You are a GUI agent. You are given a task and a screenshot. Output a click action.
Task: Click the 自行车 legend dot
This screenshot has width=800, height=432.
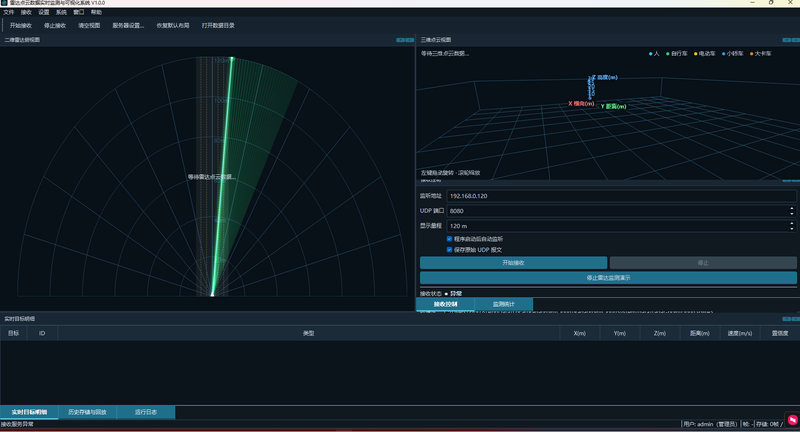pyautogui.click(x=668, y=54)
